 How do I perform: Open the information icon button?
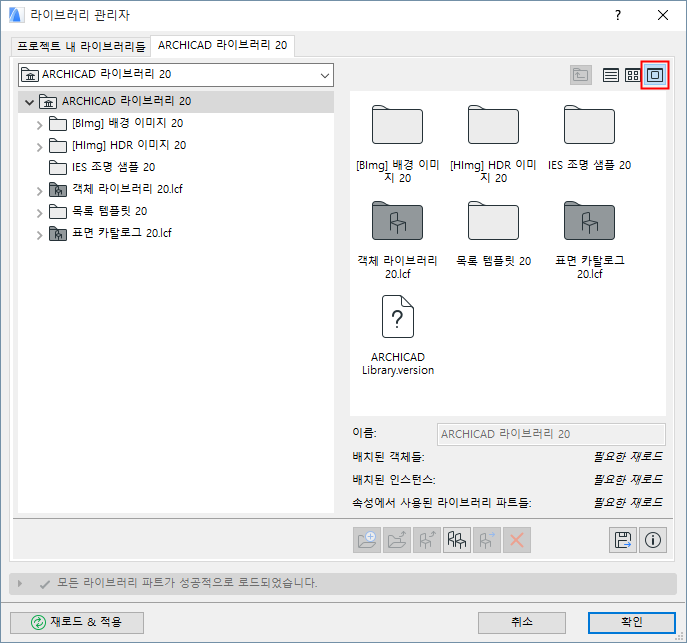(653, 540)
